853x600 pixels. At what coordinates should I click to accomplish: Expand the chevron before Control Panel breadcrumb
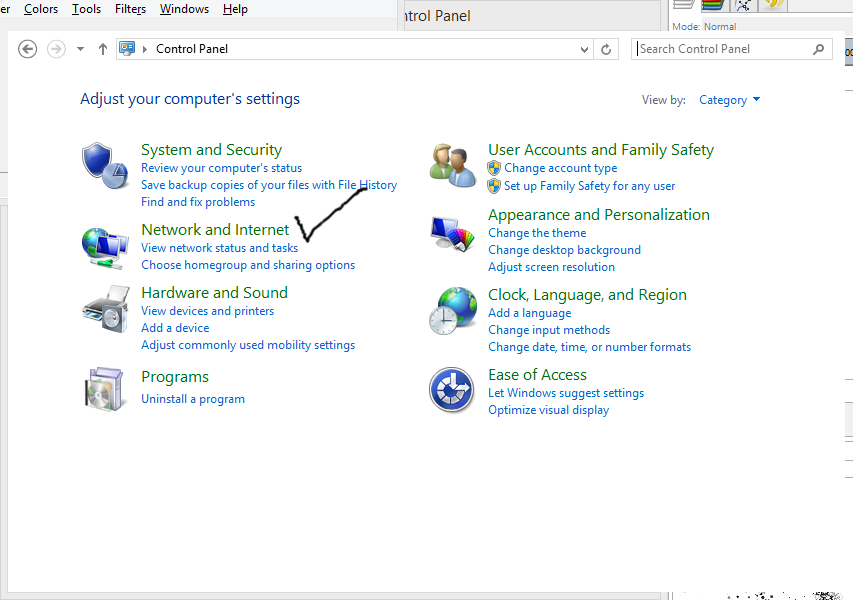point(145,49)
